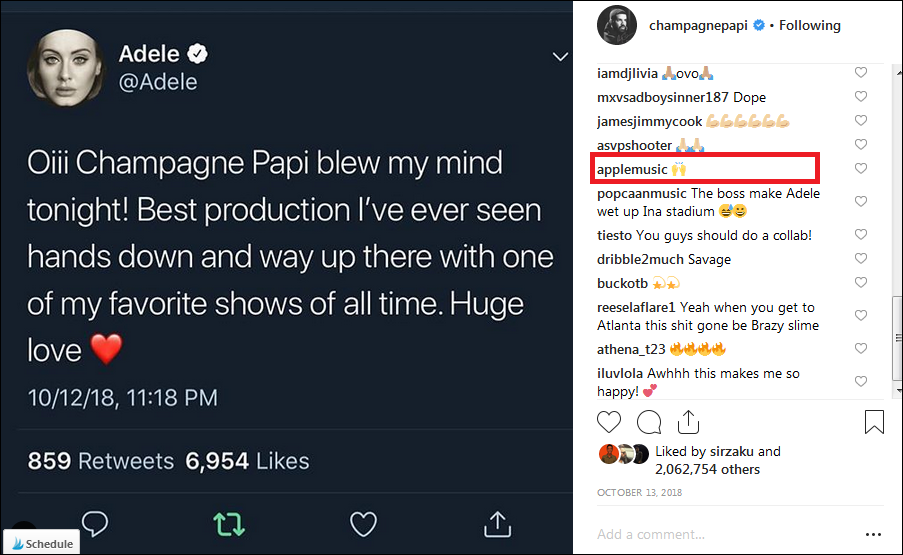The height and width of the screenshot is (555, 903).
Task: View the 2,062,754 others likes list
Action: tap(707, 469)
